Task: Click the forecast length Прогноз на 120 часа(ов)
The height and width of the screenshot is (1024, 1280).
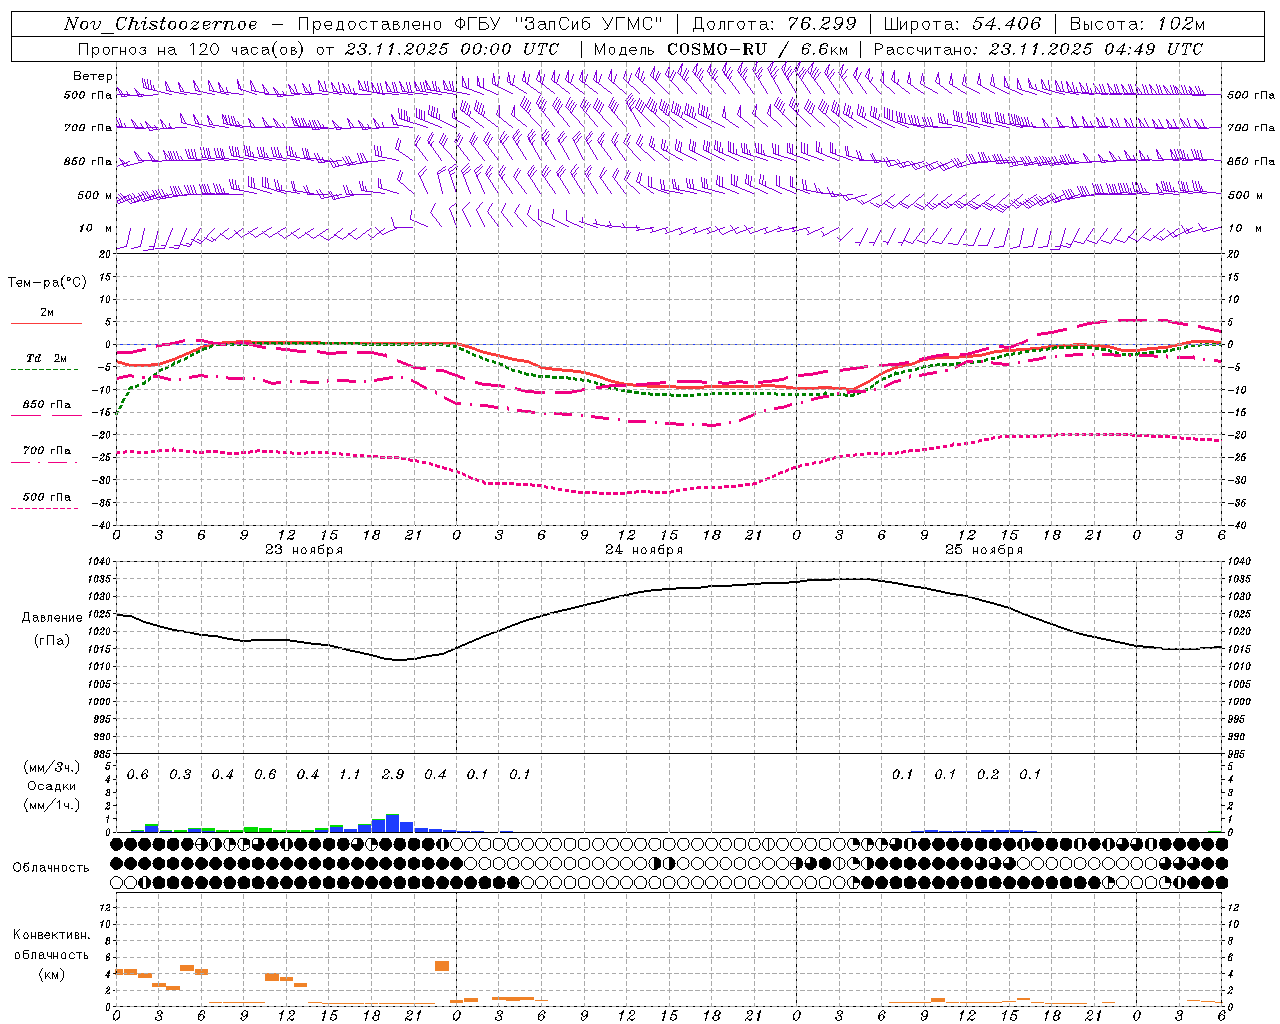Action: [x=192, y=49]
